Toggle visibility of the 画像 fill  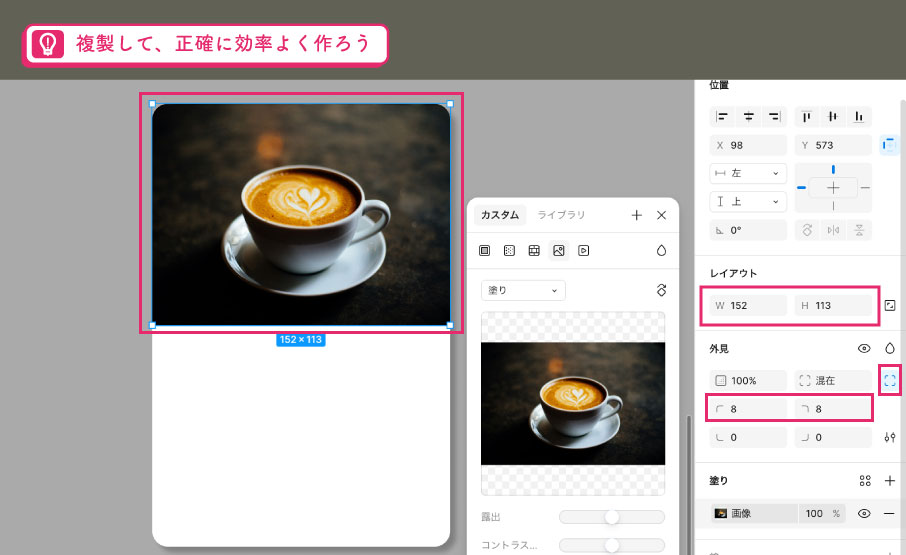(x=864, y=513)
